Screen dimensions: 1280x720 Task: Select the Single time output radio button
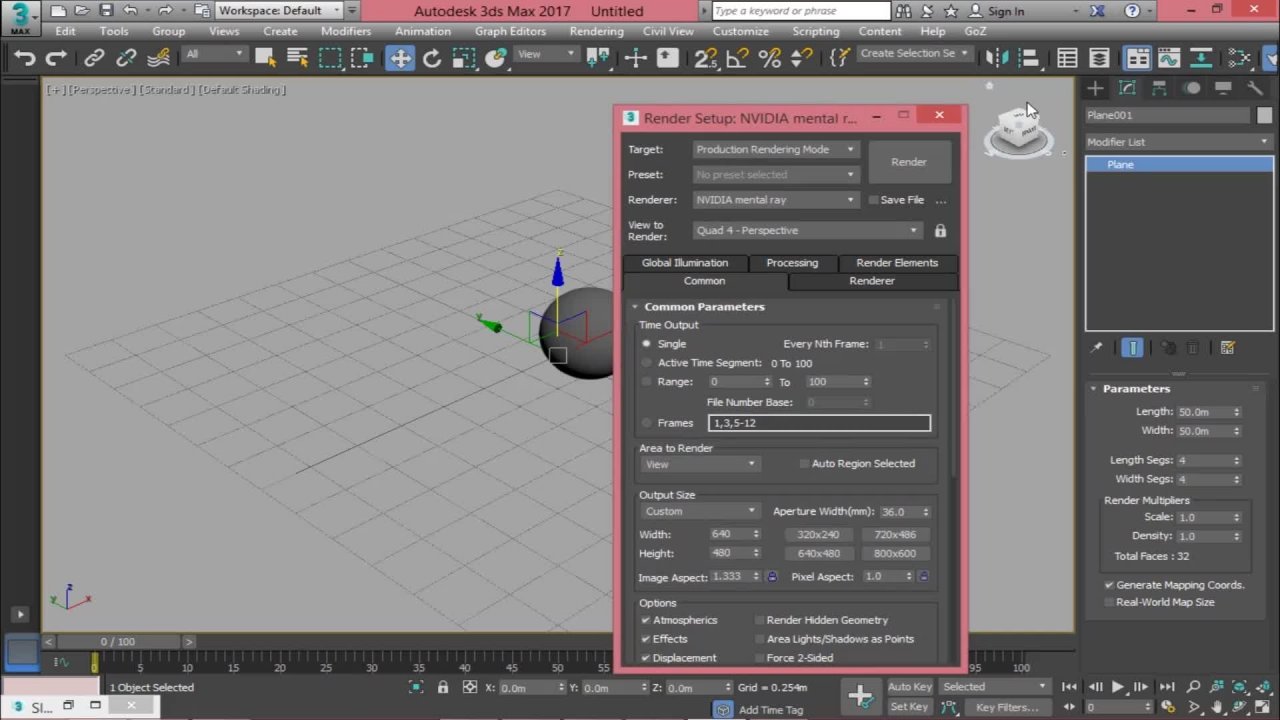click(646, 343)
